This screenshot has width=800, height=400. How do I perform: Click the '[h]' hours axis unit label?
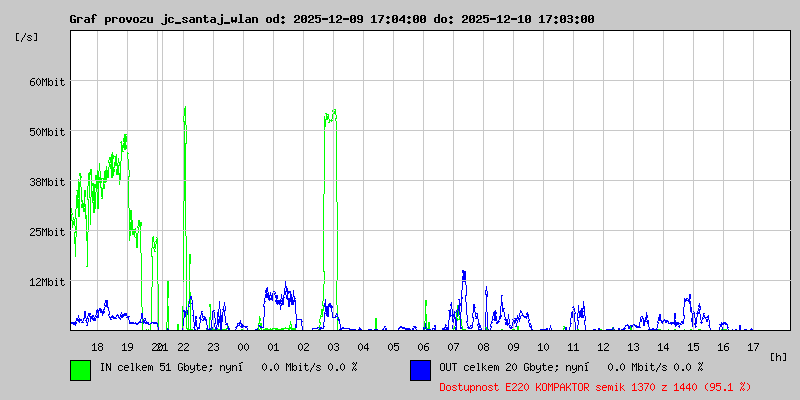(778, 357)
